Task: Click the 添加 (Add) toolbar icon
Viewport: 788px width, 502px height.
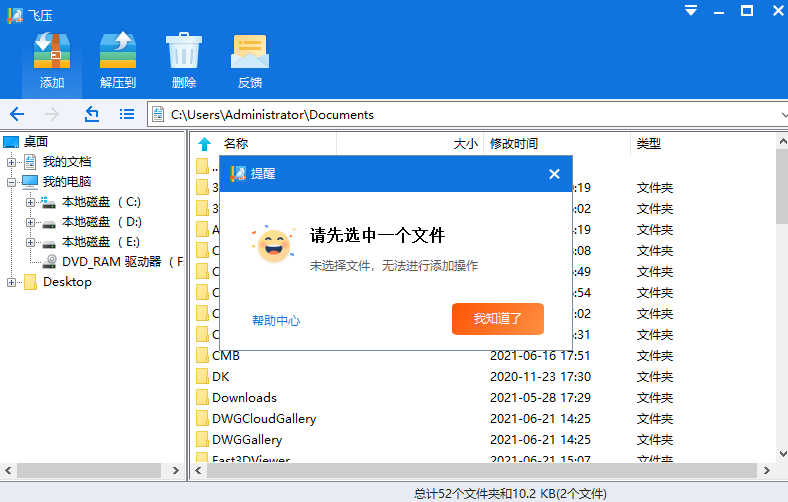Action: [x=52, y=50]
